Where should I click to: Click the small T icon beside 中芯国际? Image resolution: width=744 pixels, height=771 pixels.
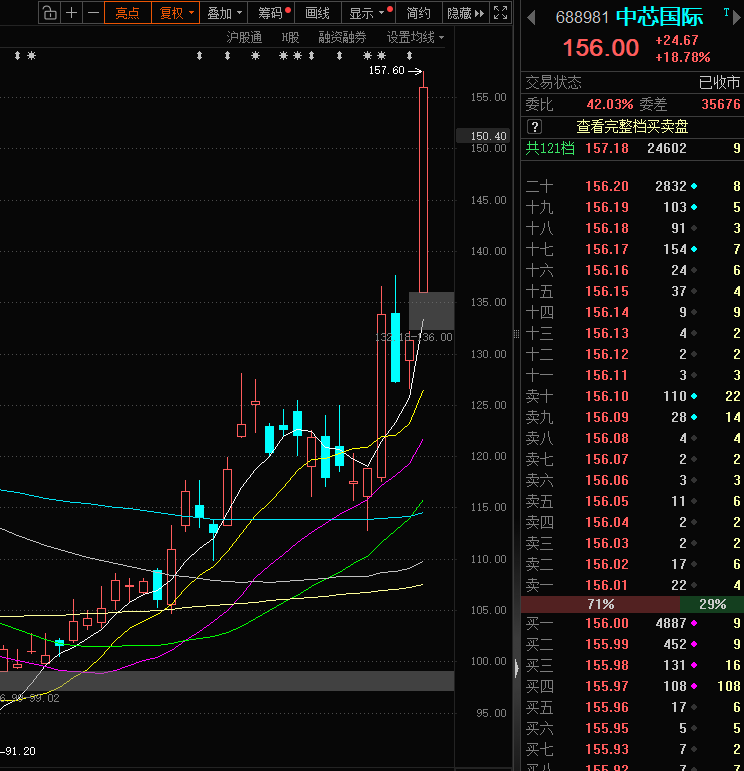[x=726, y=13]
